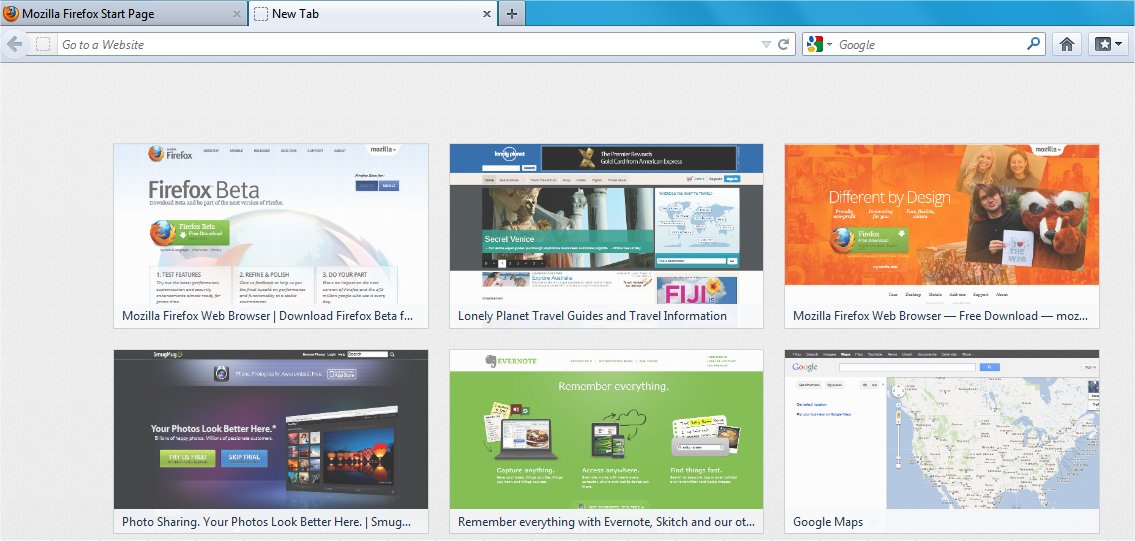Close the New Tab tab

coord(487,14)
